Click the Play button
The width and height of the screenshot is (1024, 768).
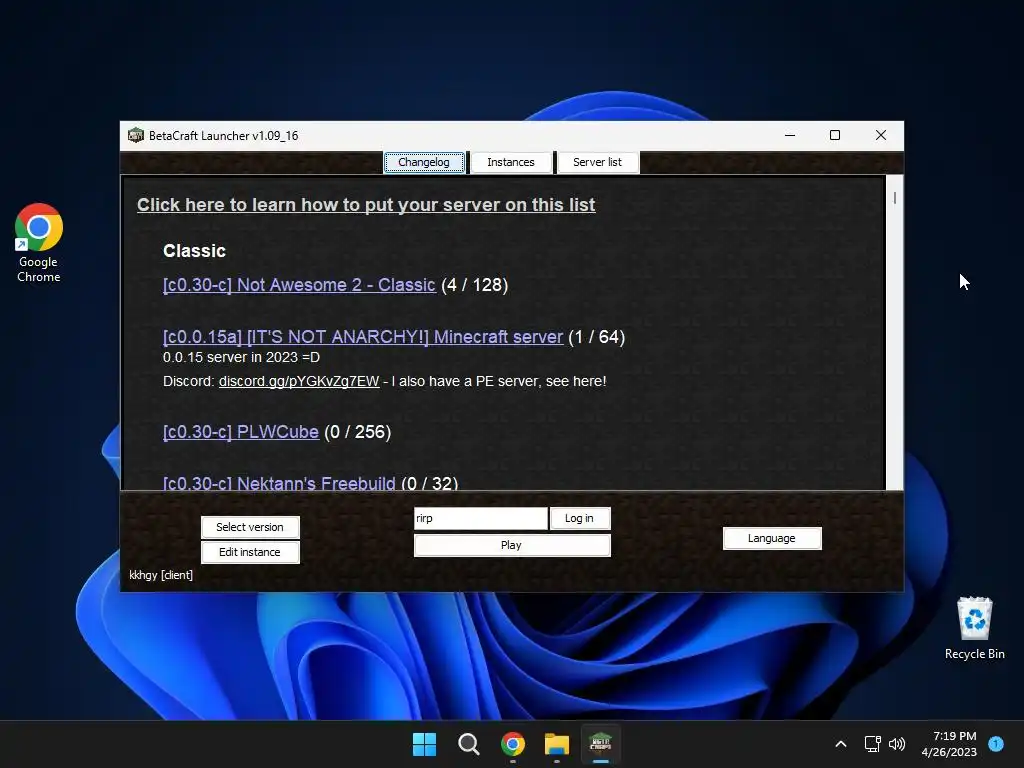pyautogui.click(x=512, y=545)
